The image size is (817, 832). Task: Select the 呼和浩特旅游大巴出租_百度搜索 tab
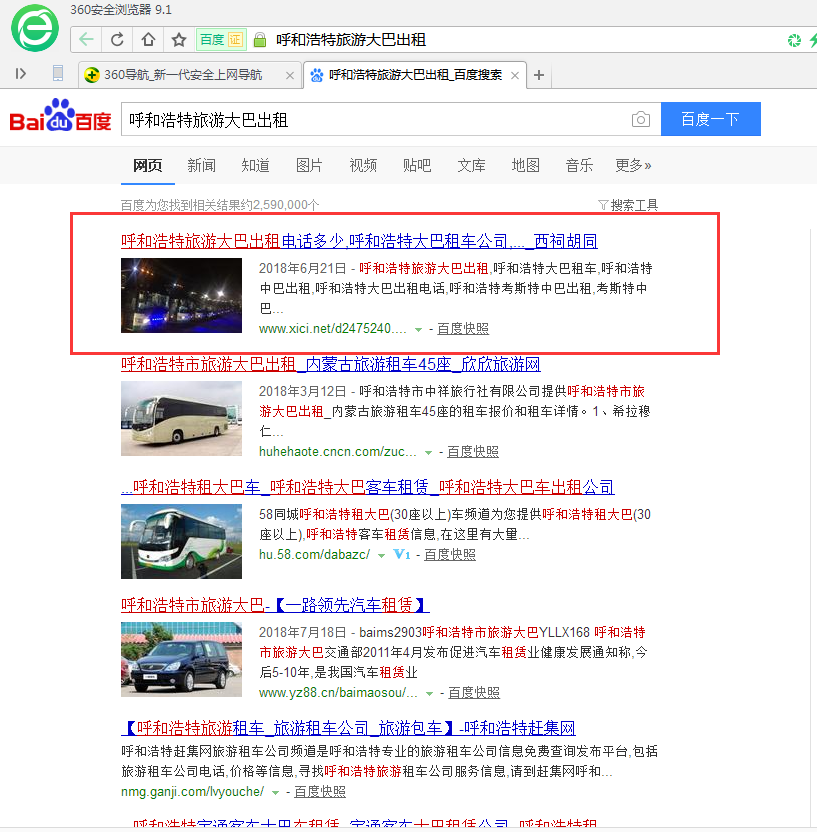click(415, 75)
